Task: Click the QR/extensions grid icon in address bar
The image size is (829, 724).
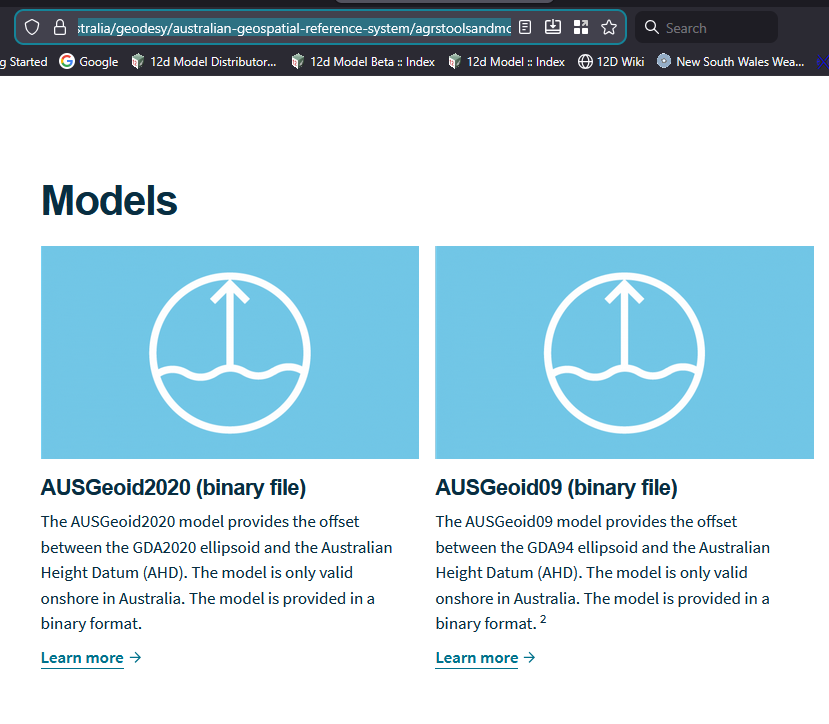Action: click(580, 27)
